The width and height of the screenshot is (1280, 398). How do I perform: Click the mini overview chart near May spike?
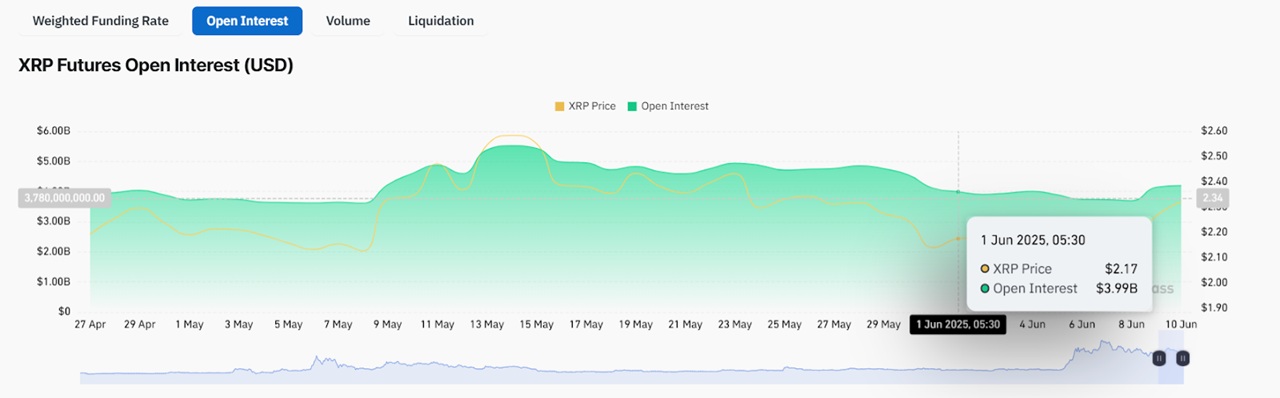click(x=318, y=362)
